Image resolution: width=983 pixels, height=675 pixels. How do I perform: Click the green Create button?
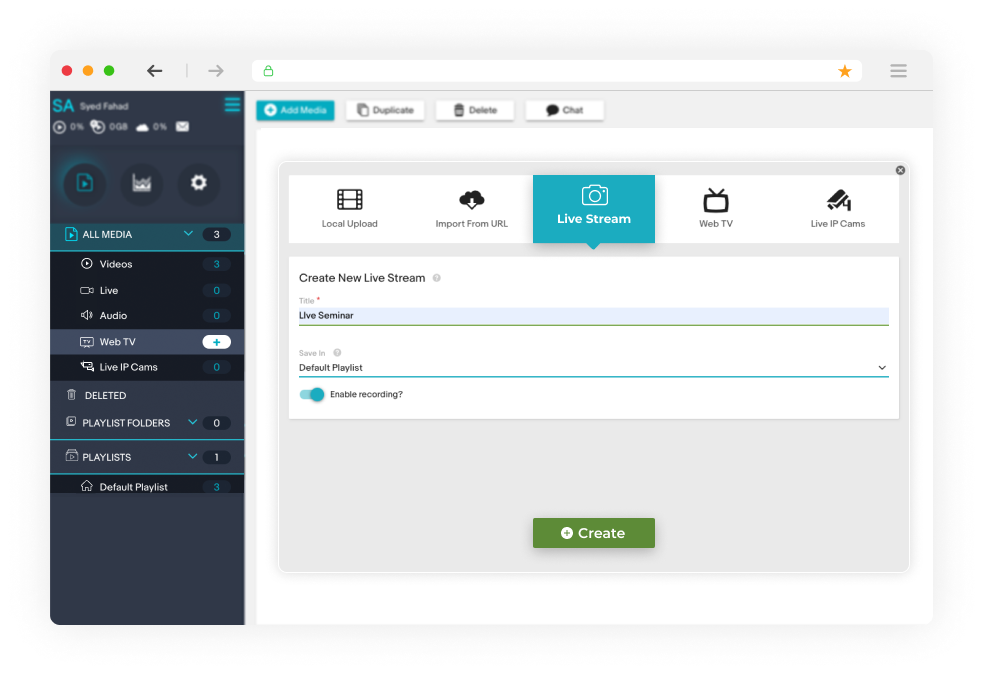(x=594, y=533)
